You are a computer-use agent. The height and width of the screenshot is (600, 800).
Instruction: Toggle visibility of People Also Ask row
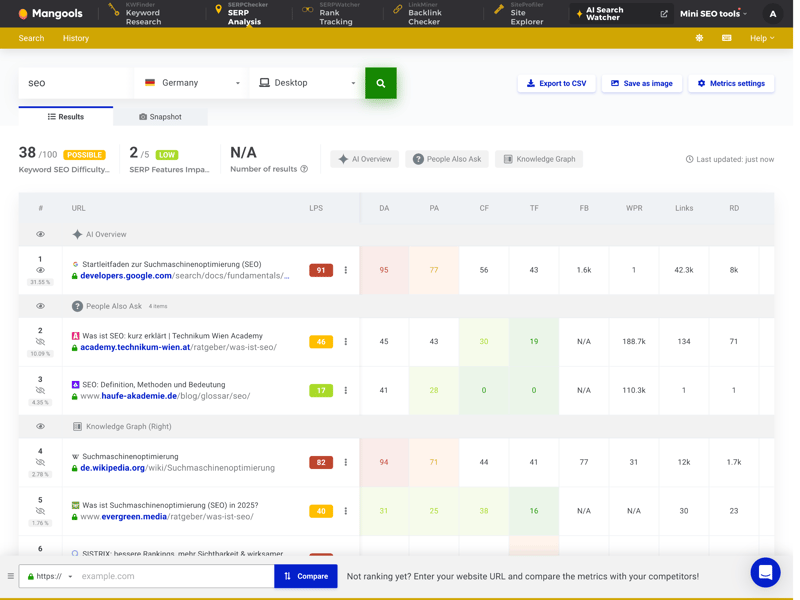pos(41,306)
